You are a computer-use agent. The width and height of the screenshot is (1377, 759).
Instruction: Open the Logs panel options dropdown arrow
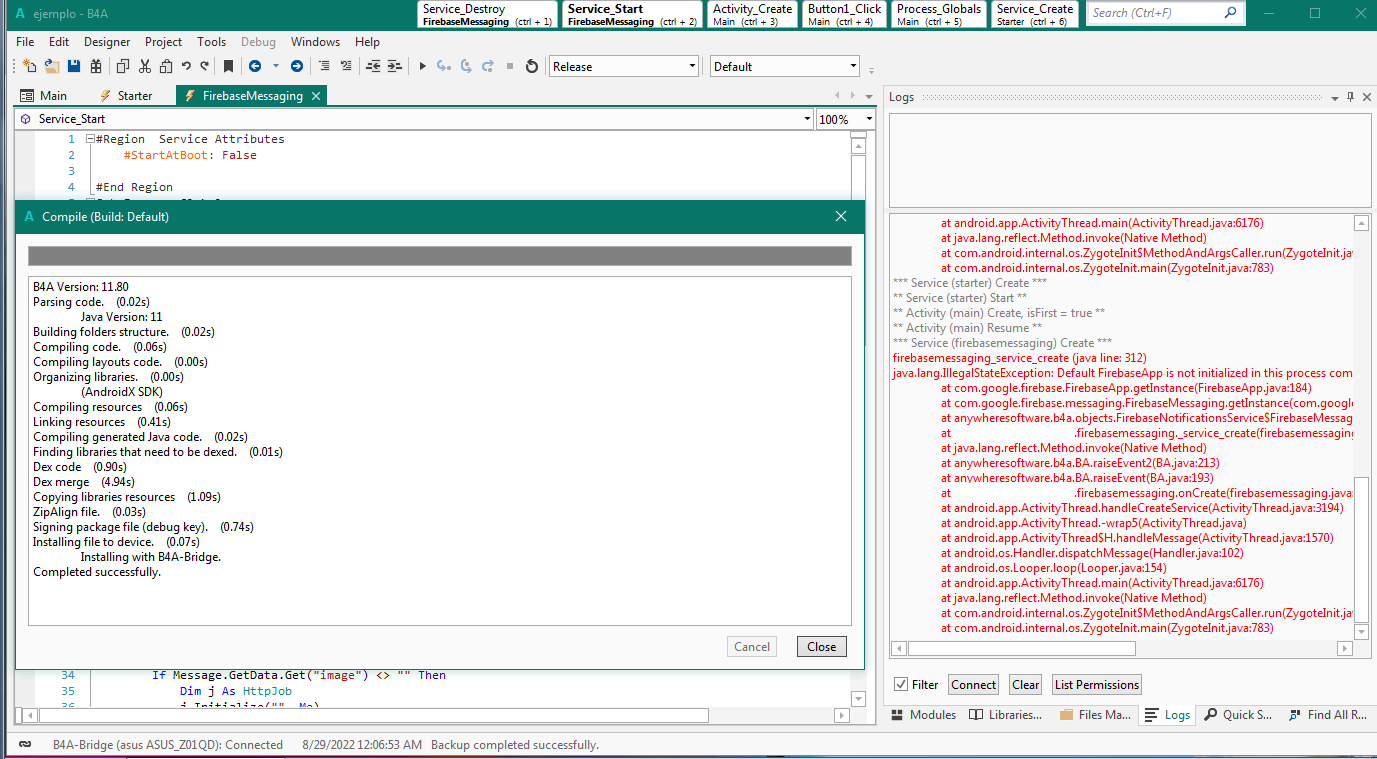pos(1336,97)
